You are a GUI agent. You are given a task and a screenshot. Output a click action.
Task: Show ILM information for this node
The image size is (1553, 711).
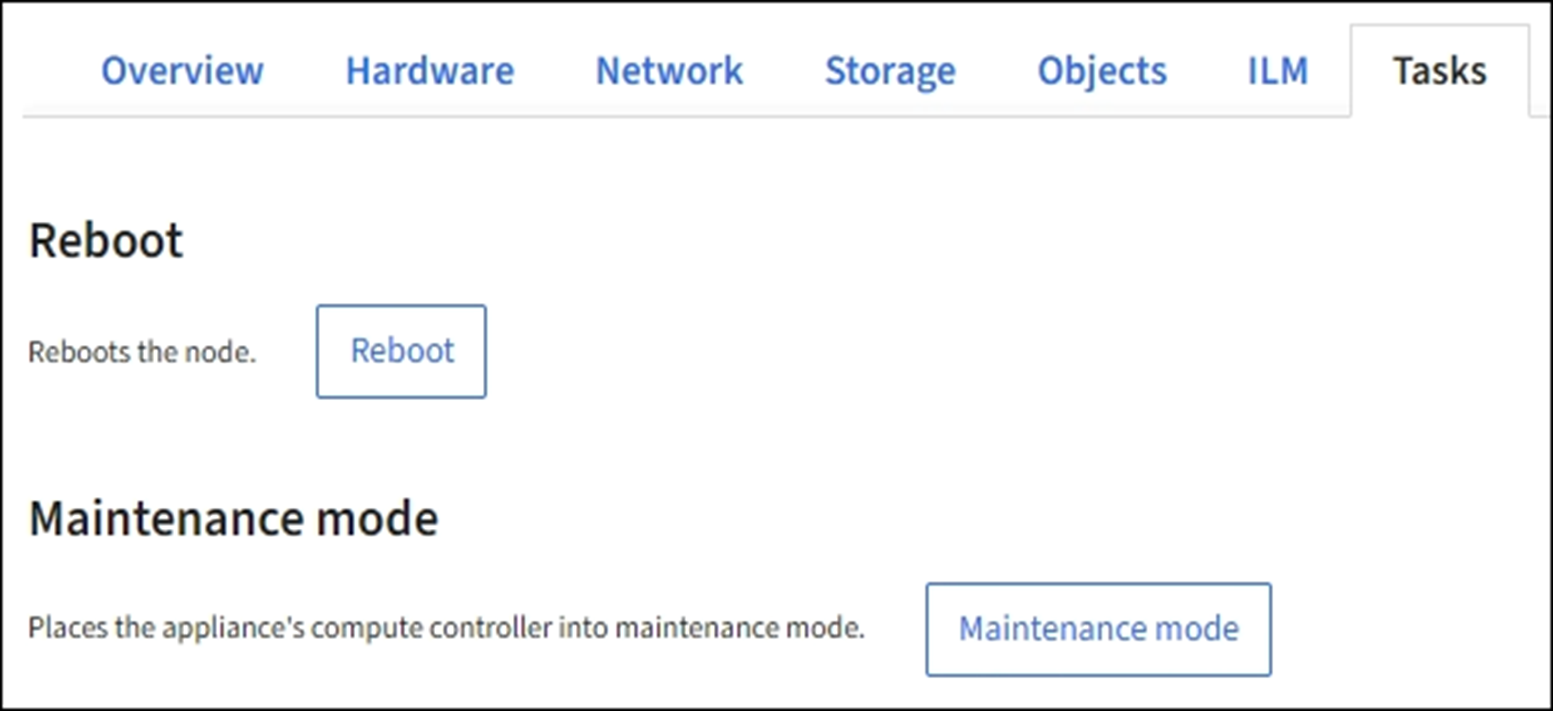click(1277, 71)
